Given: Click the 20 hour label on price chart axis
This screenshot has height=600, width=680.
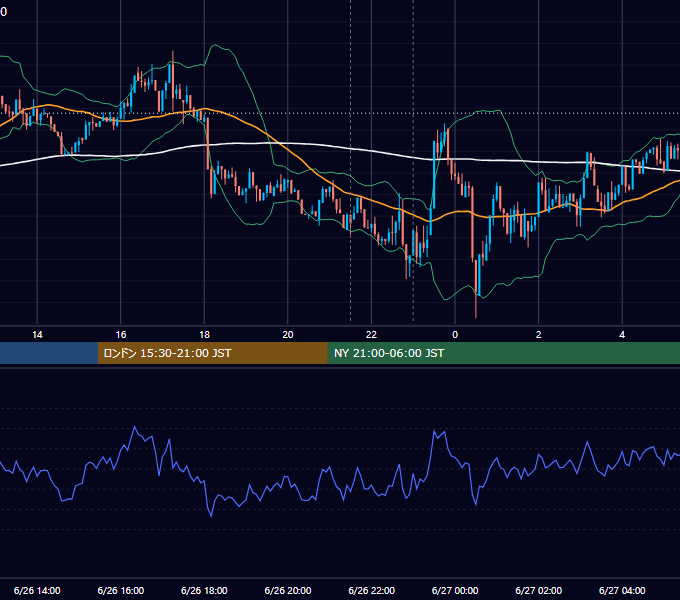Looking at the screenshot, I should point(288,335).
